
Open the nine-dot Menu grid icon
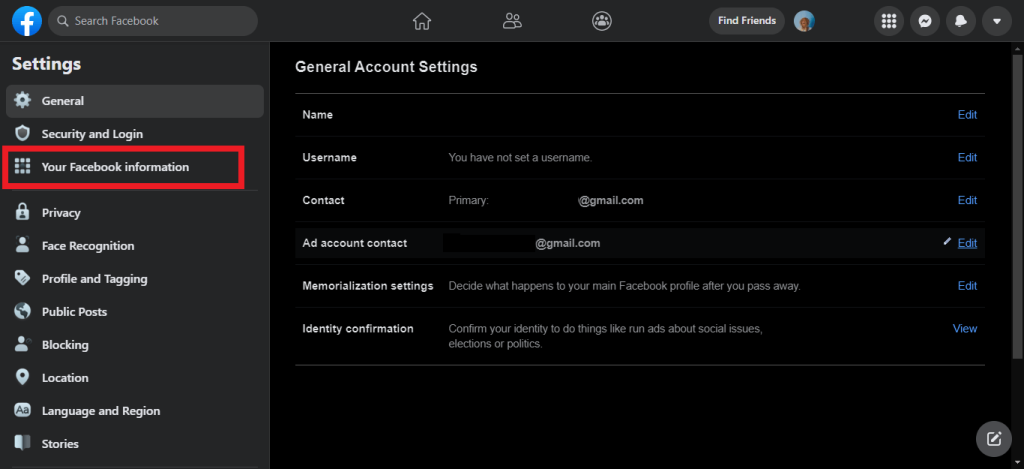click(x=889, y=21)
